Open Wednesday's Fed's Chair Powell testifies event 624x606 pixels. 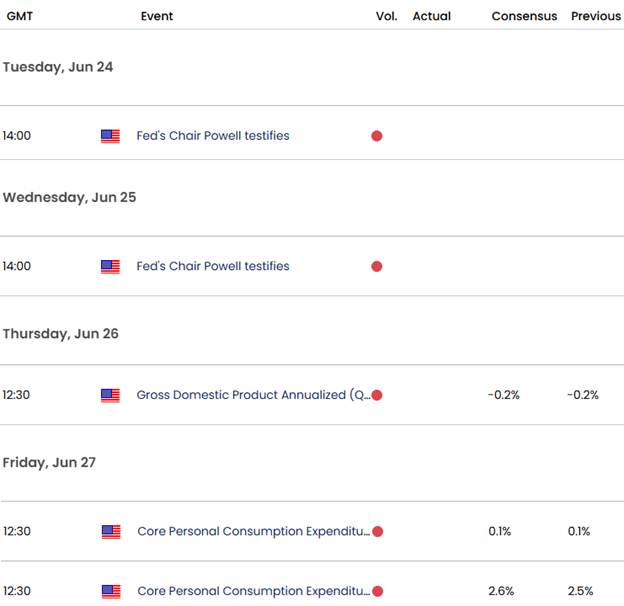pyautogui.click(x=213, y=266)
